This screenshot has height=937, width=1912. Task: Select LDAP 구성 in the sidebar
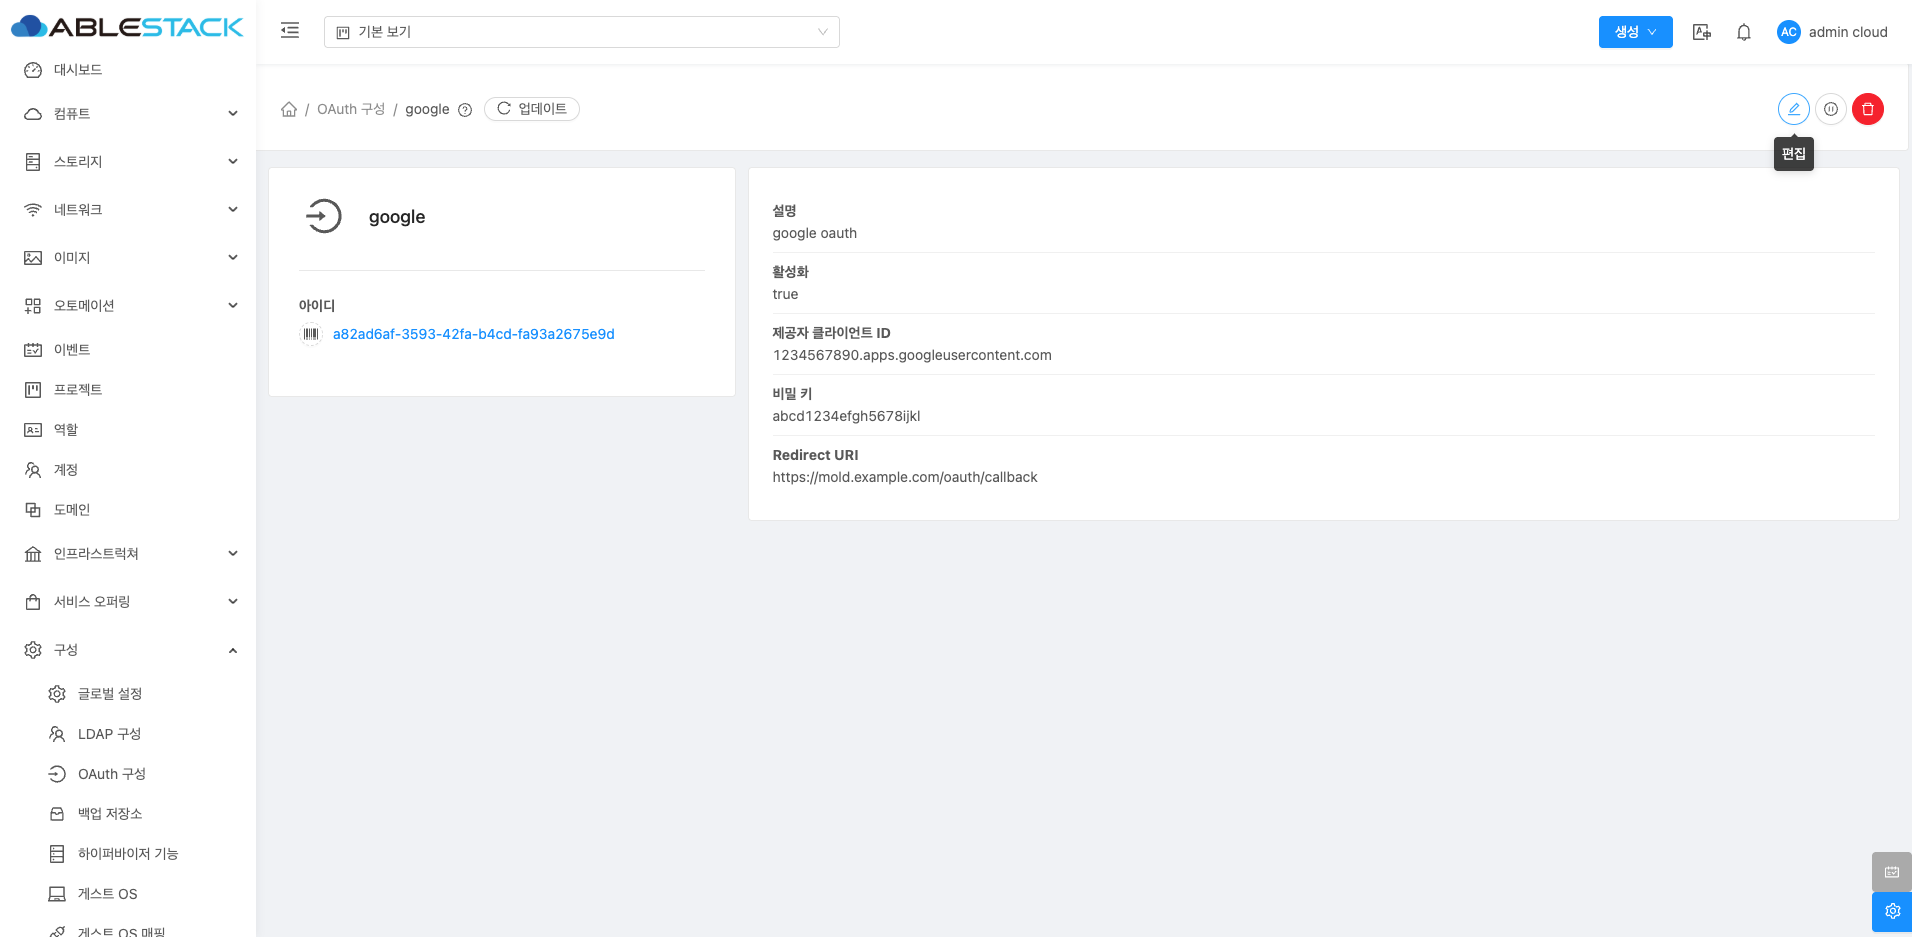point(109,734)
